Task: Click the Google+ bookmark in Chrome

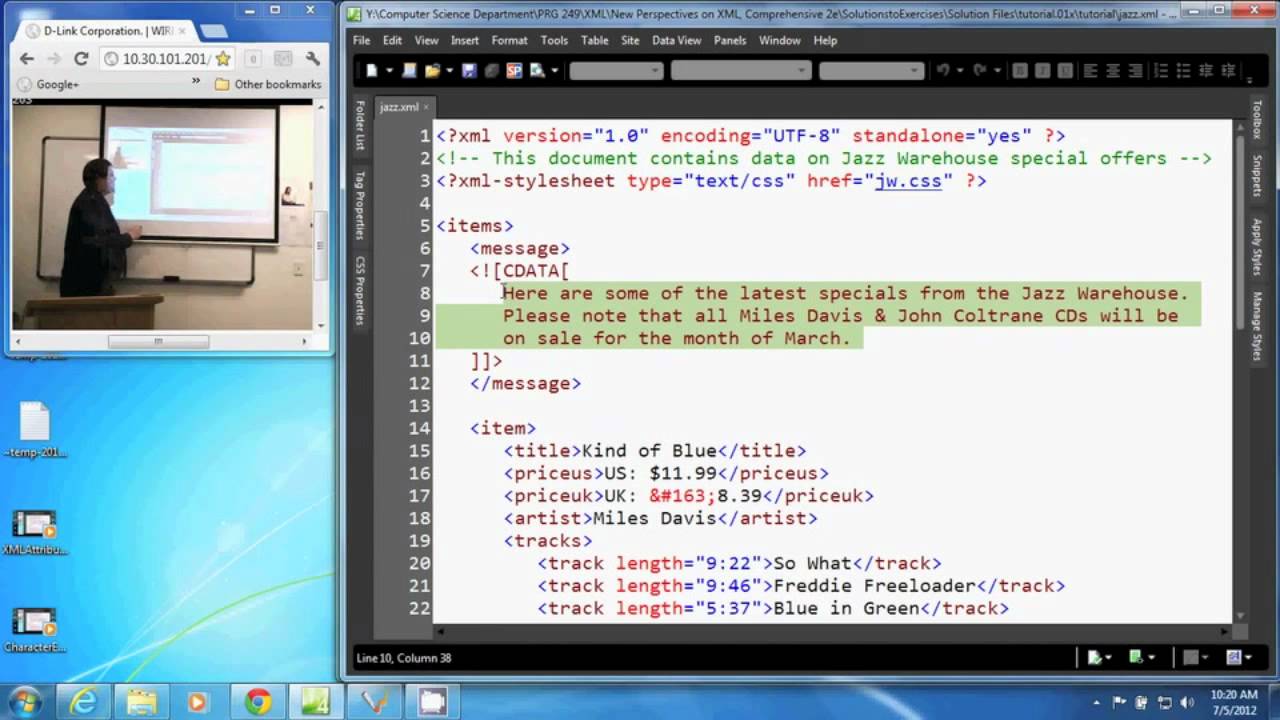Action: [x=49, y=84]
